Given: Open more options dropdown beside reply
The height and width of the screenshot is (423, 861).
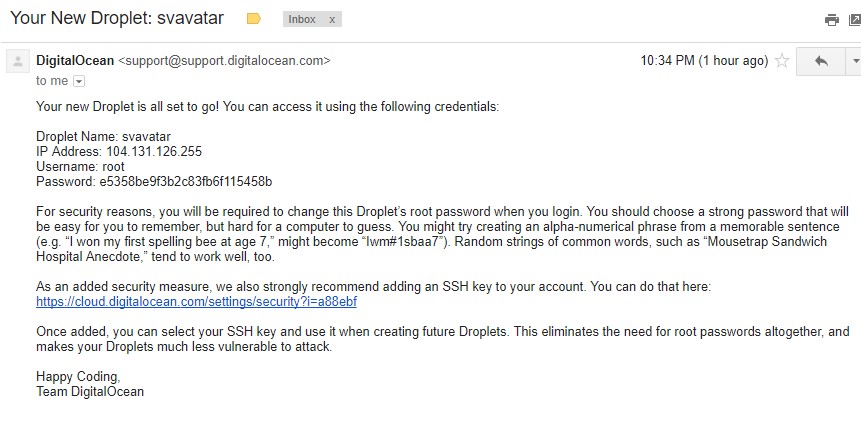Looking at the screenshot, I should [x=854, y=61].
